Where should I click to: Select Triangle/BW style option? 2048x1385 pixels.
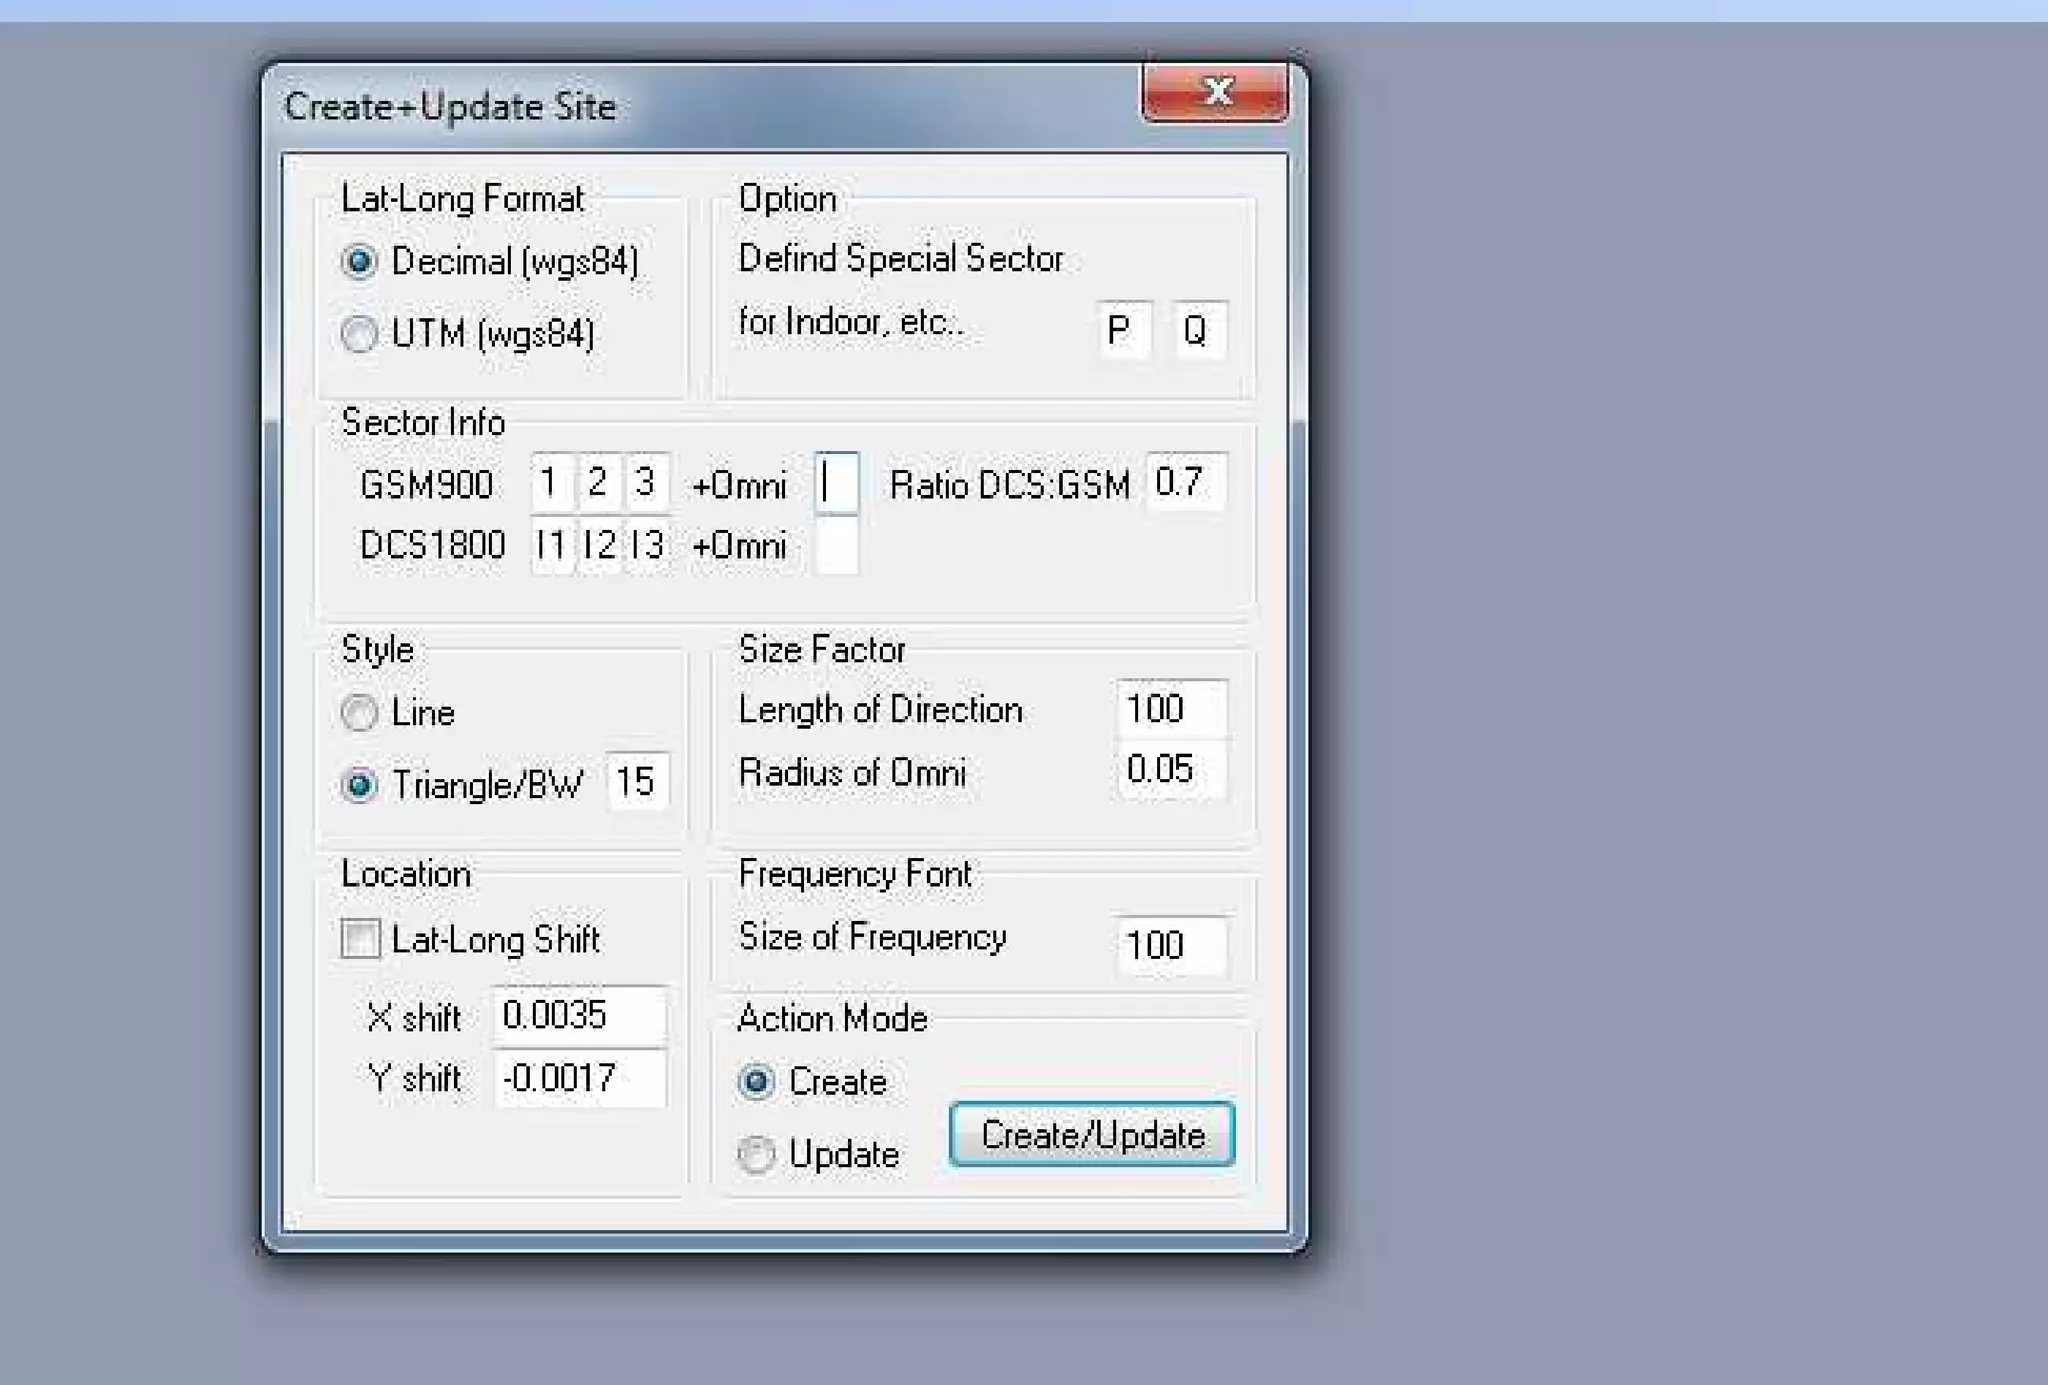point(359,785)
